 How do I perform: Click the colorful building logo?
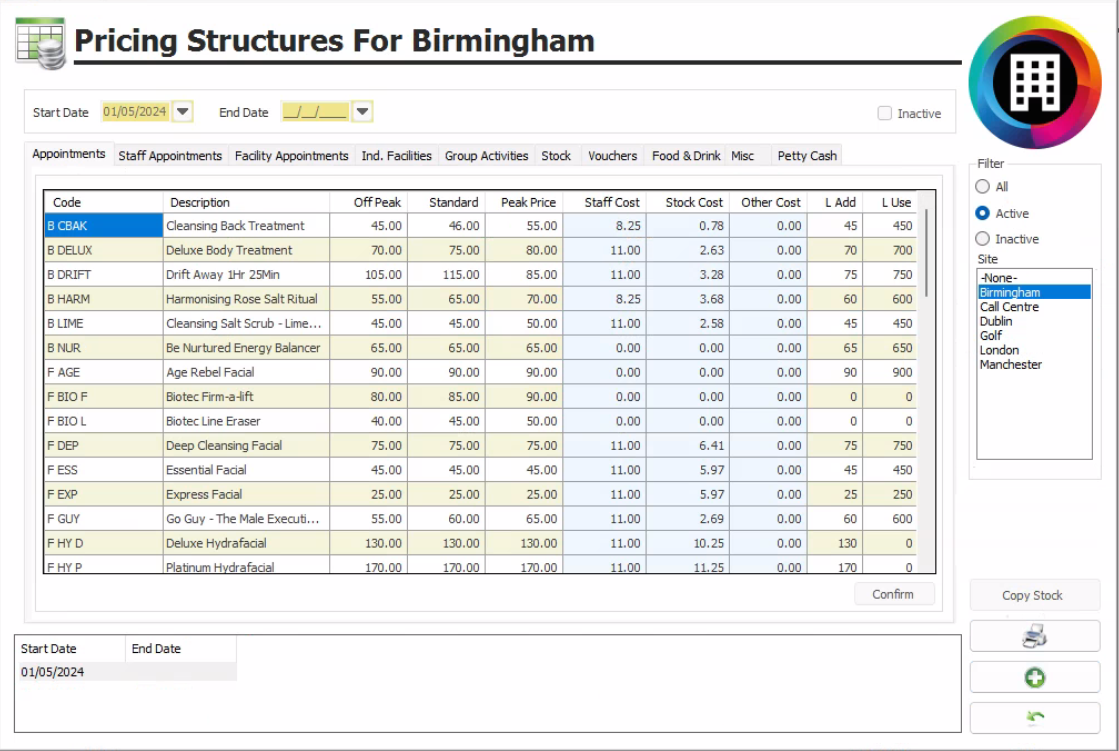(1035, 83)
